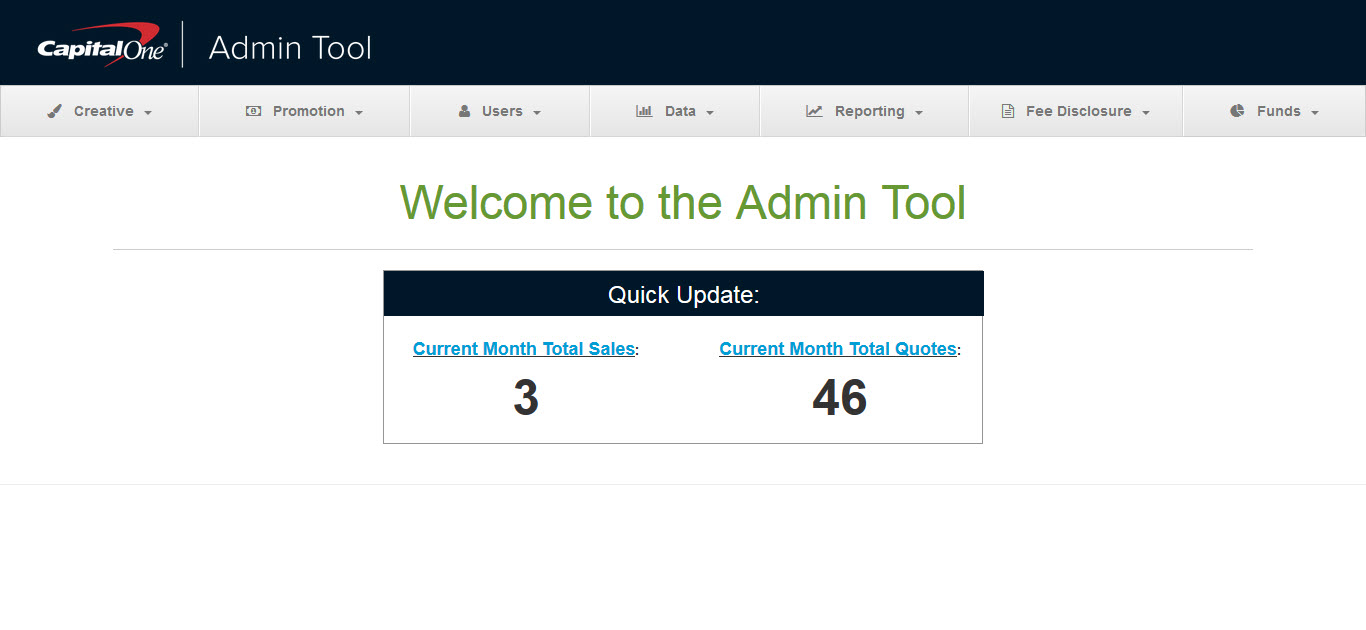Click the paintbrush icon beside Creative
1366x630 pixels.
[55, 111]
